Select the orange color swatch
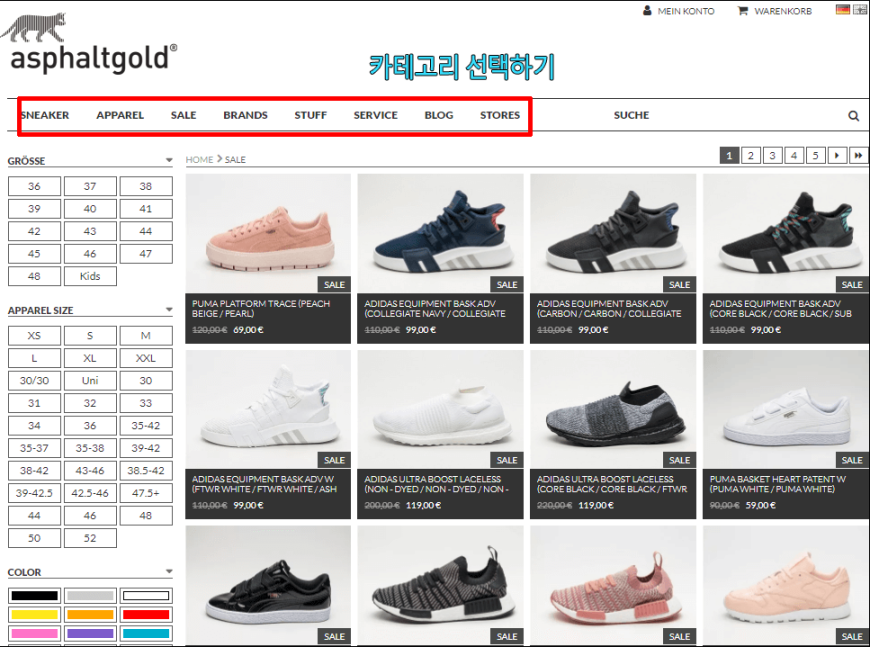 (x=90, y=614)
